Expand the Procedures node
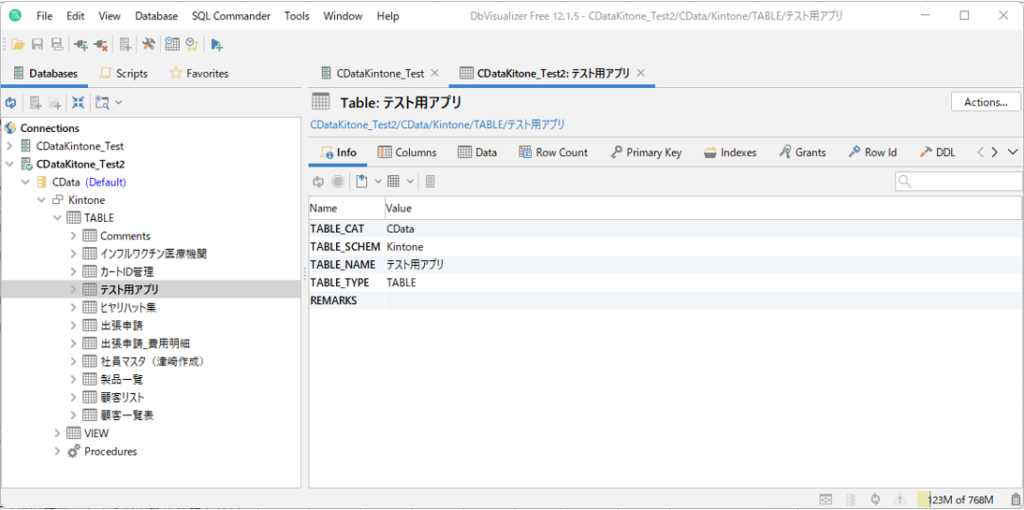The height and width of the screenshot is (510, 1024). click(57, 451)
